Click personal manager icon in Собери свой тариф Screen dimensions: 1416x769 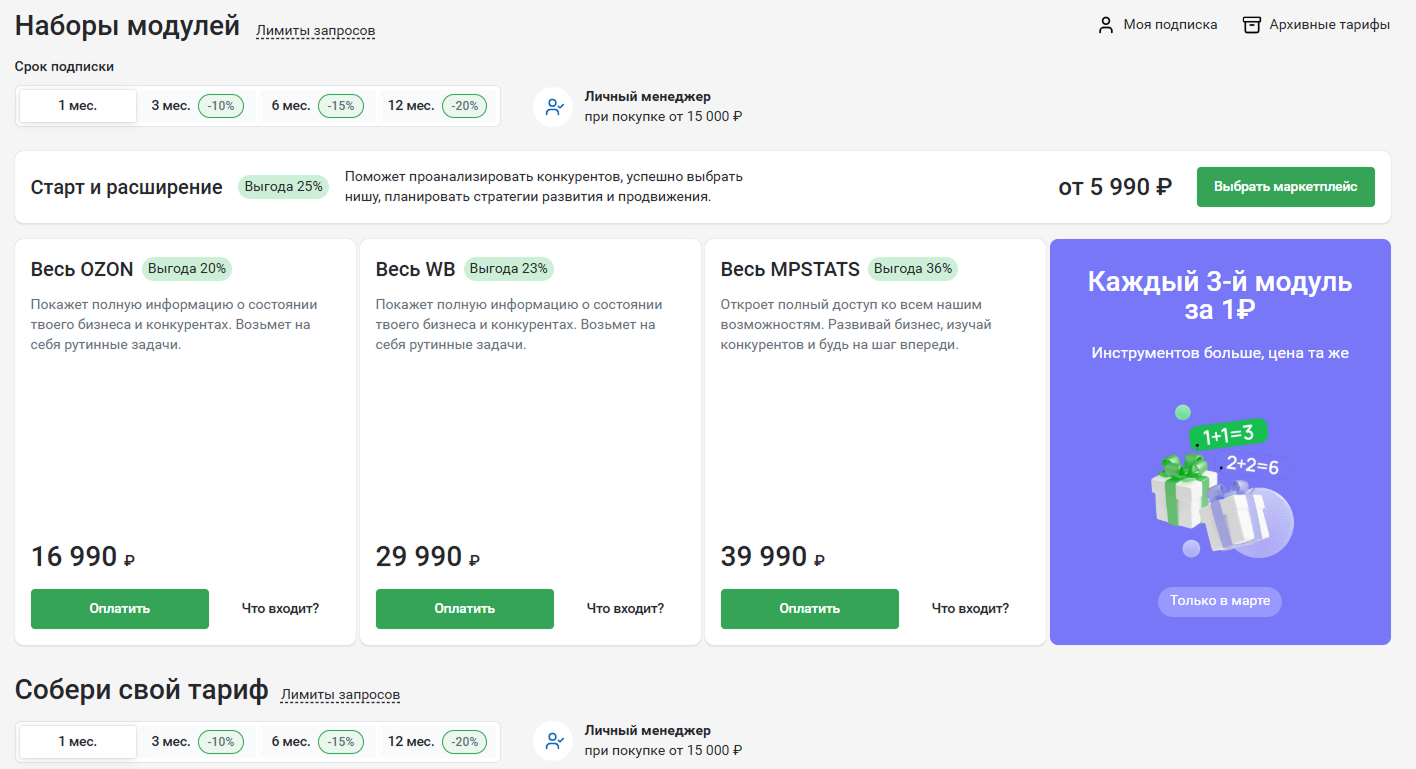pyautogui.click(x=553, y=741)
